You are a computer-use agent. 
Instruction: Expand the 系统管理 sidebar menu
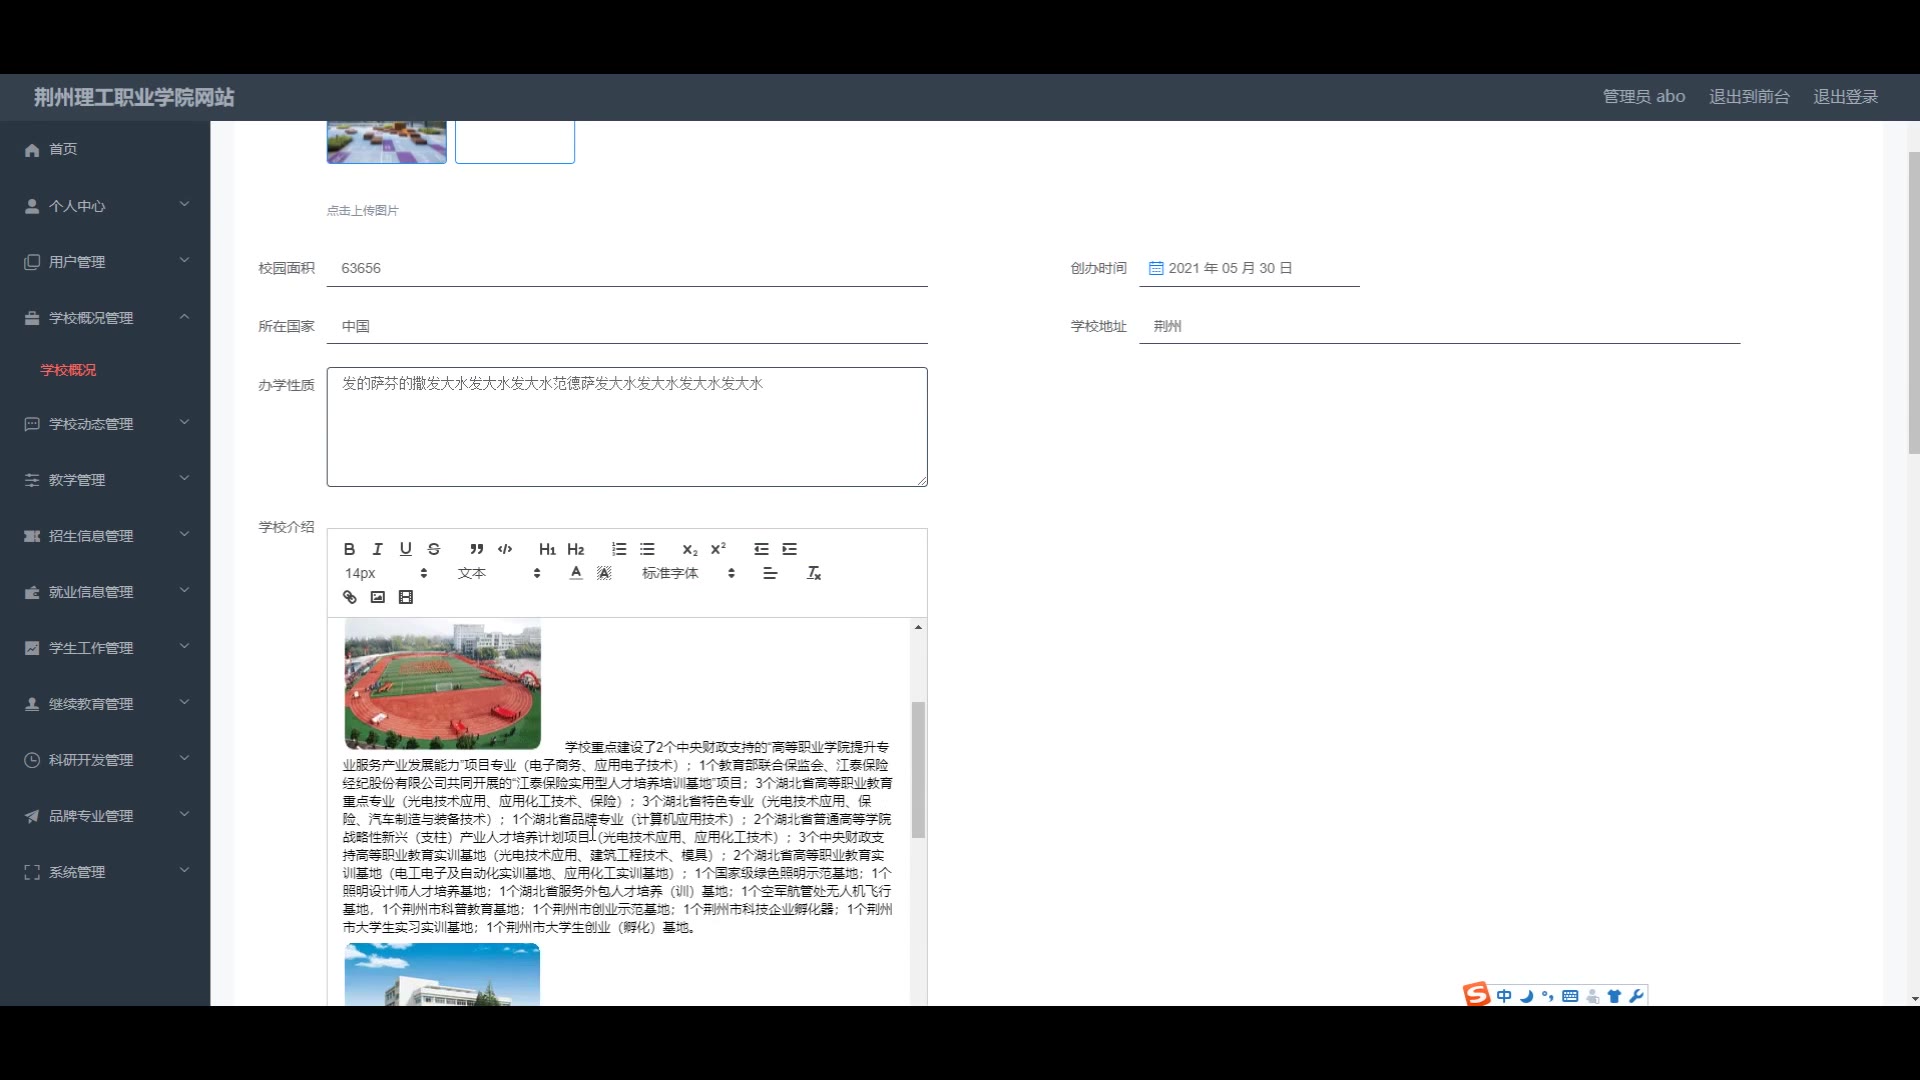pos(105,872)
